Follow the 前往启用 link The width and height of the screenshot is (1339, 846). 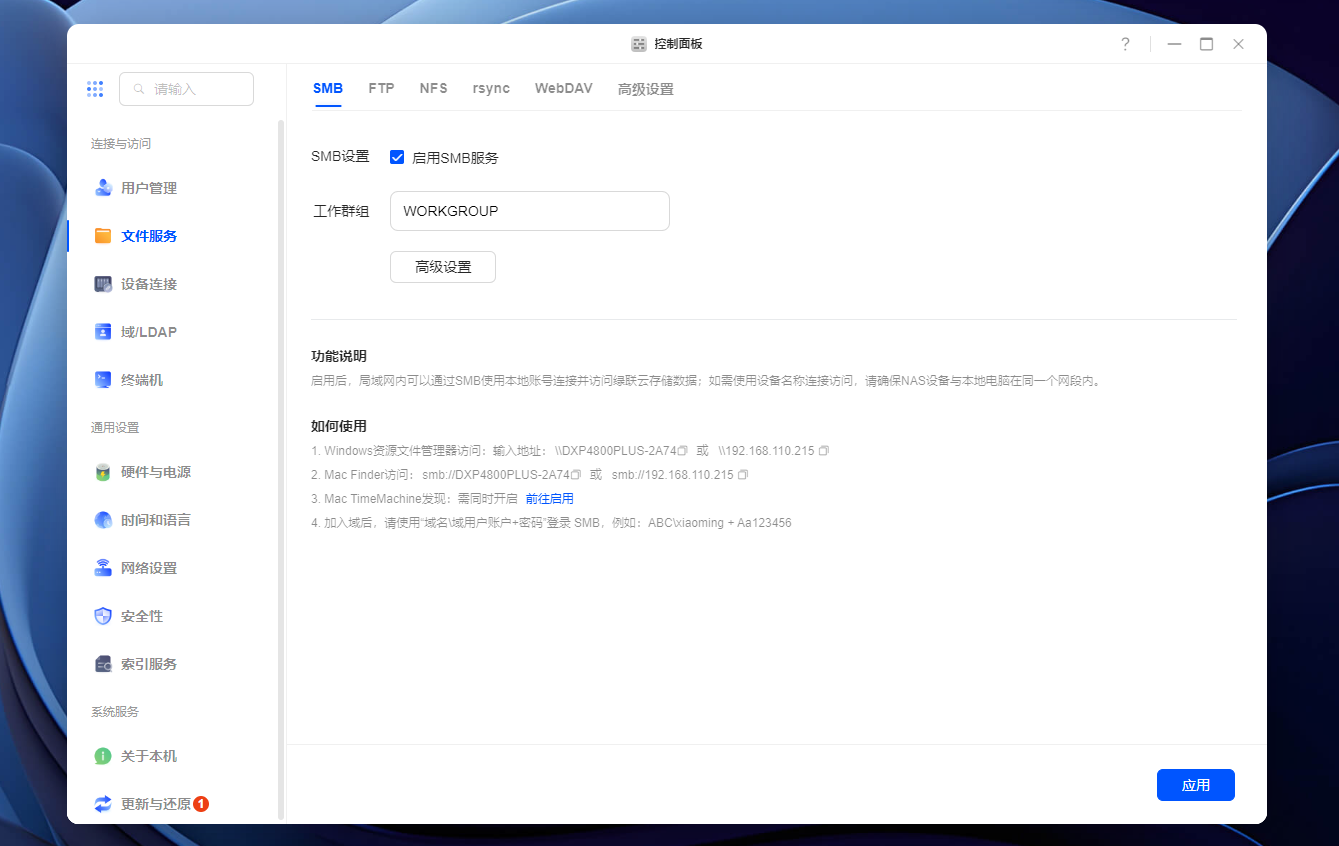click(x=550, y=499)
